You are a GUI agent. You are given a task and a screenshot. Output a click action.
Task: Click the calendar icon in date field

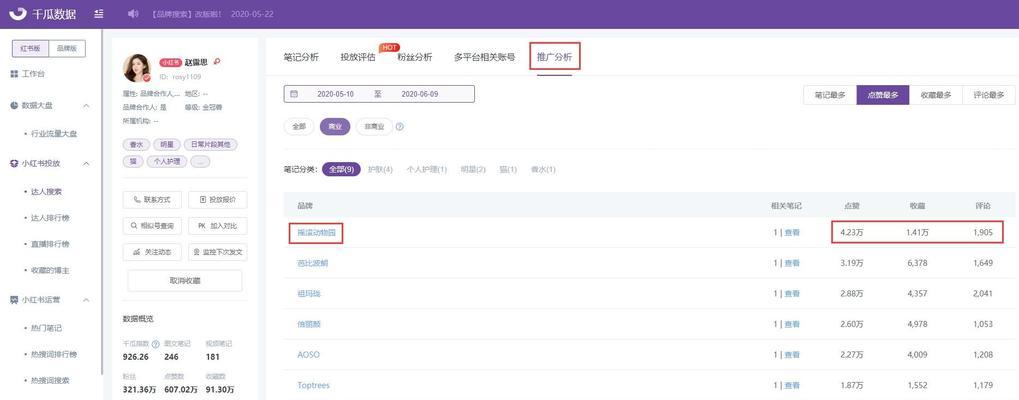[x=294, y=94]
